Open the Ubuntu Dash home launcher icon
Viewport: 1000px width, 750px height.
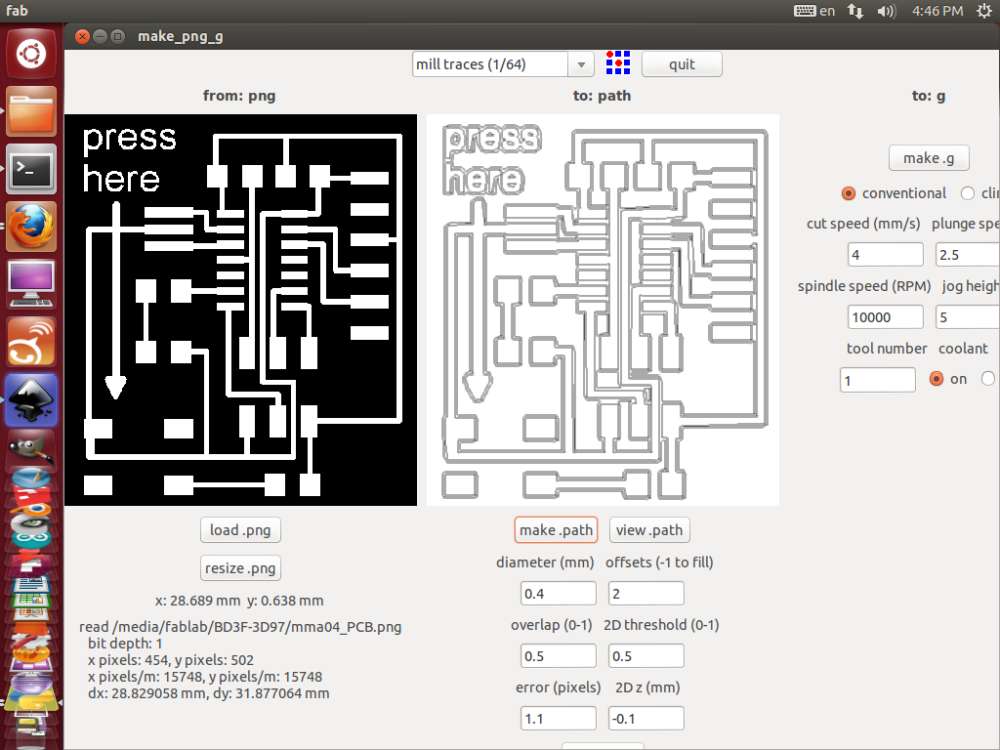tap(31, 54)
